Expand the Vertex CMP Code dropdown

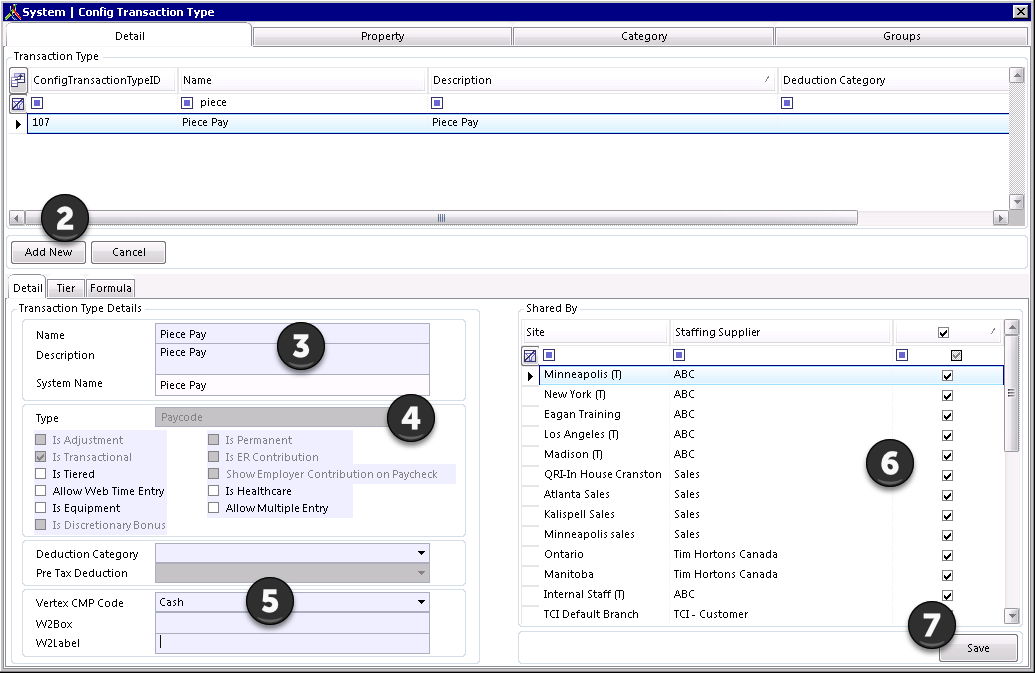pos(421,602)
